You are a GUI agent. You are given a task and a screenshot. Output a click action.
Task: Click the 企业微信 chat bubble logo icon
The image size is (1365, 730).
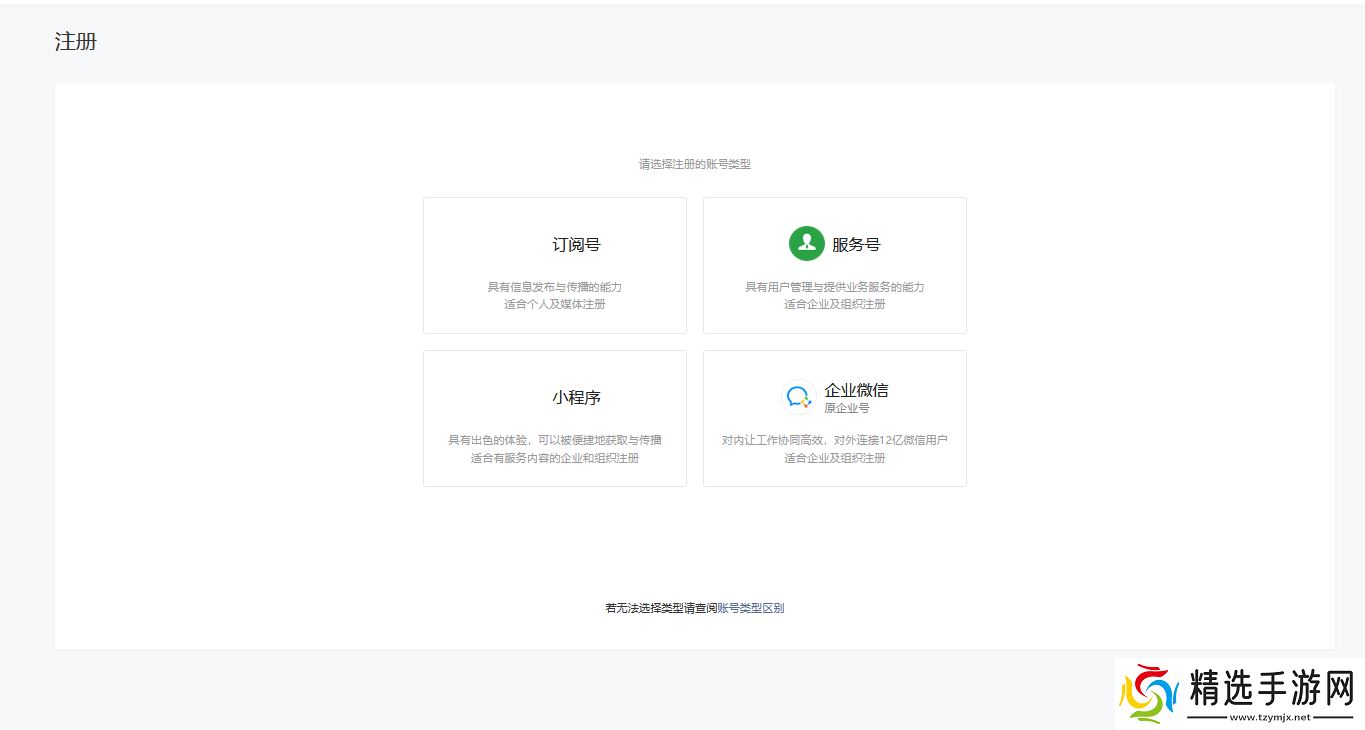pyautogui.click(x=798, y=397)
